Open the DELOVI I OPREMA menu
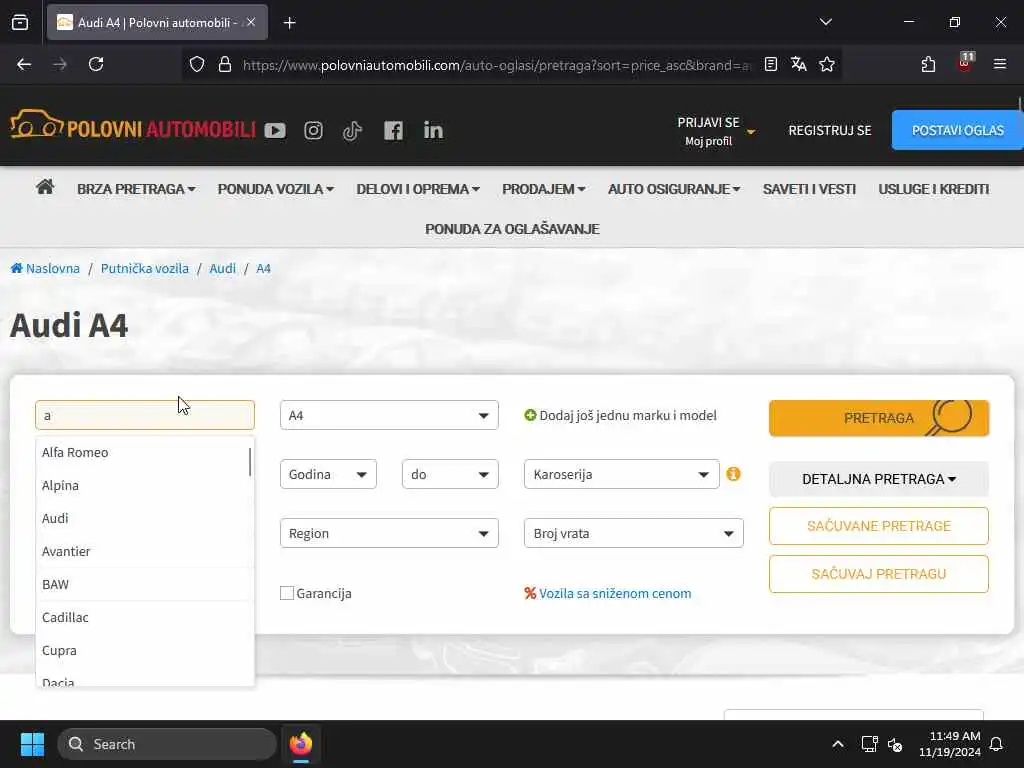This screenshot has height=768, width=1024. (418, 189)
